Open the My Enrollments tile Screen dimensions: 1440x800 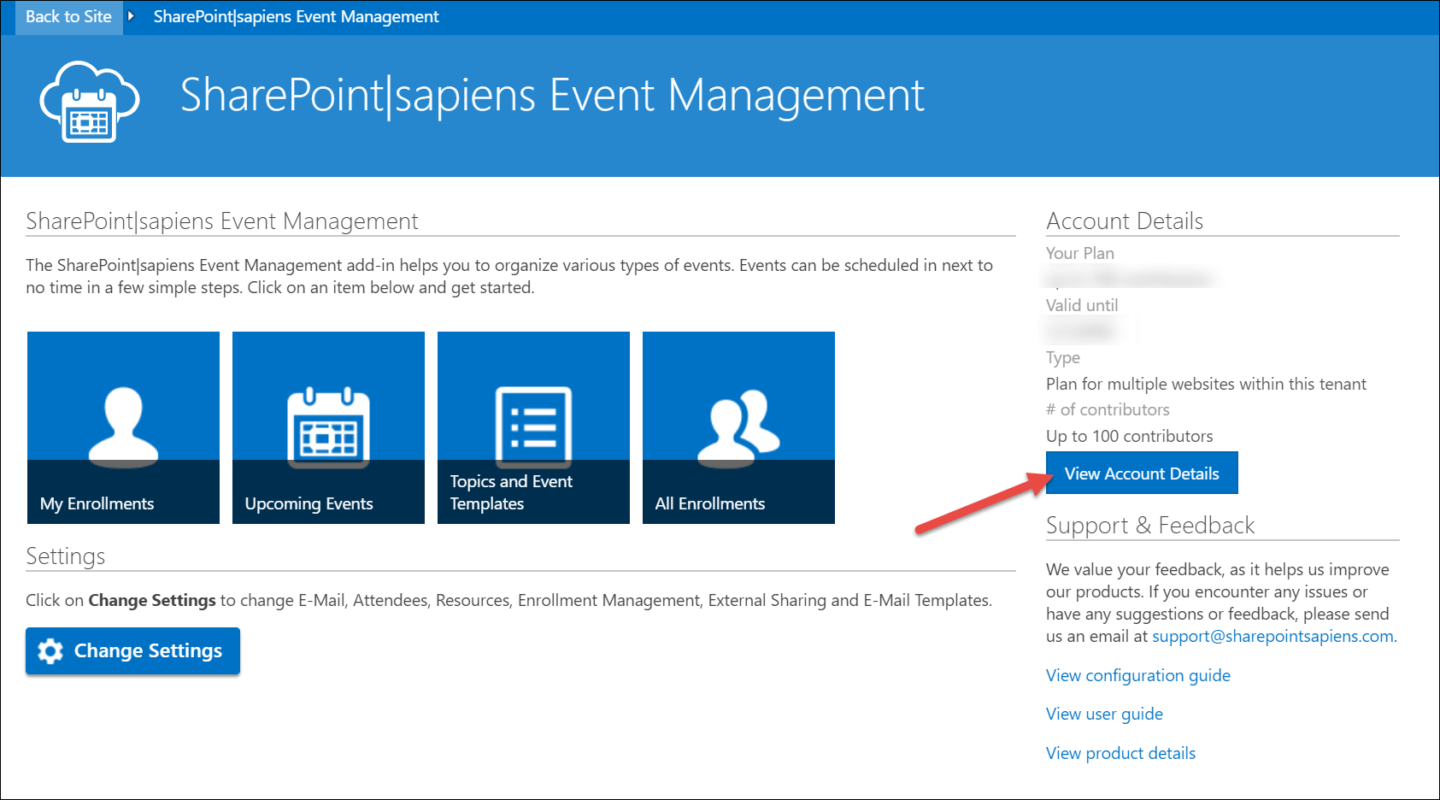122,427
